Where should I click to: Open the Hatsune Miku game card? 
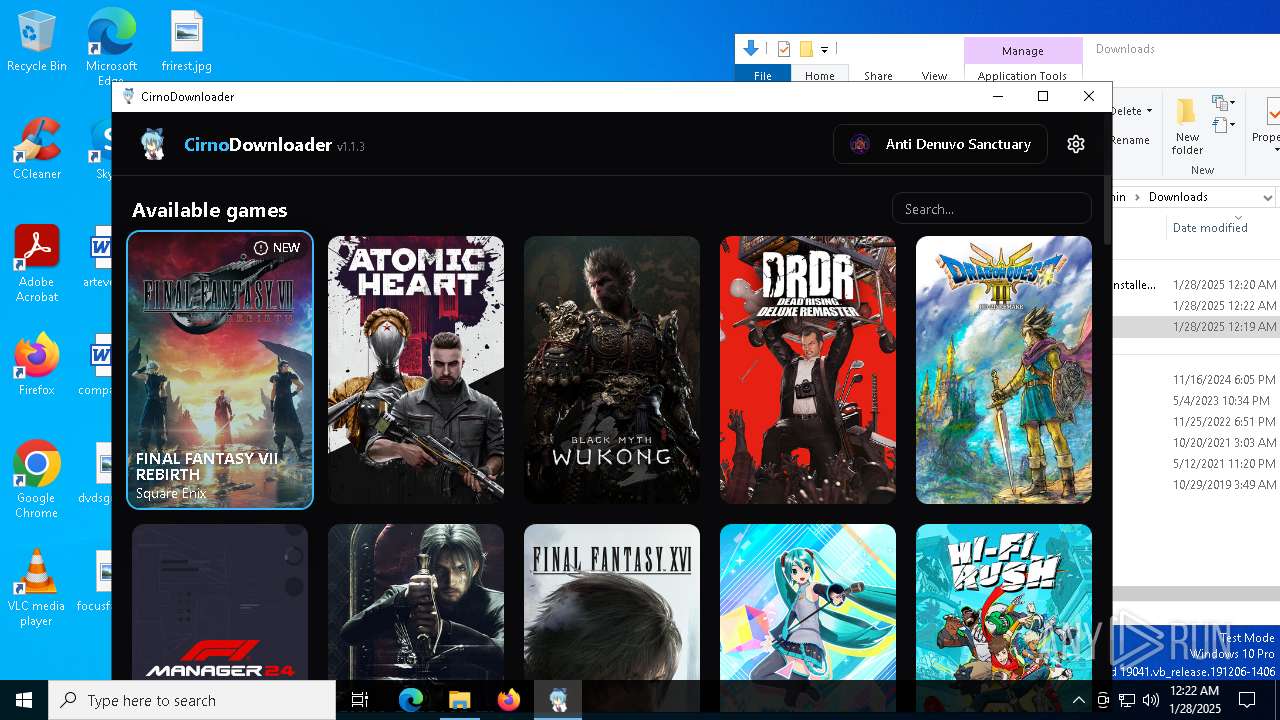pyautogui.click(x=808, y=603)
